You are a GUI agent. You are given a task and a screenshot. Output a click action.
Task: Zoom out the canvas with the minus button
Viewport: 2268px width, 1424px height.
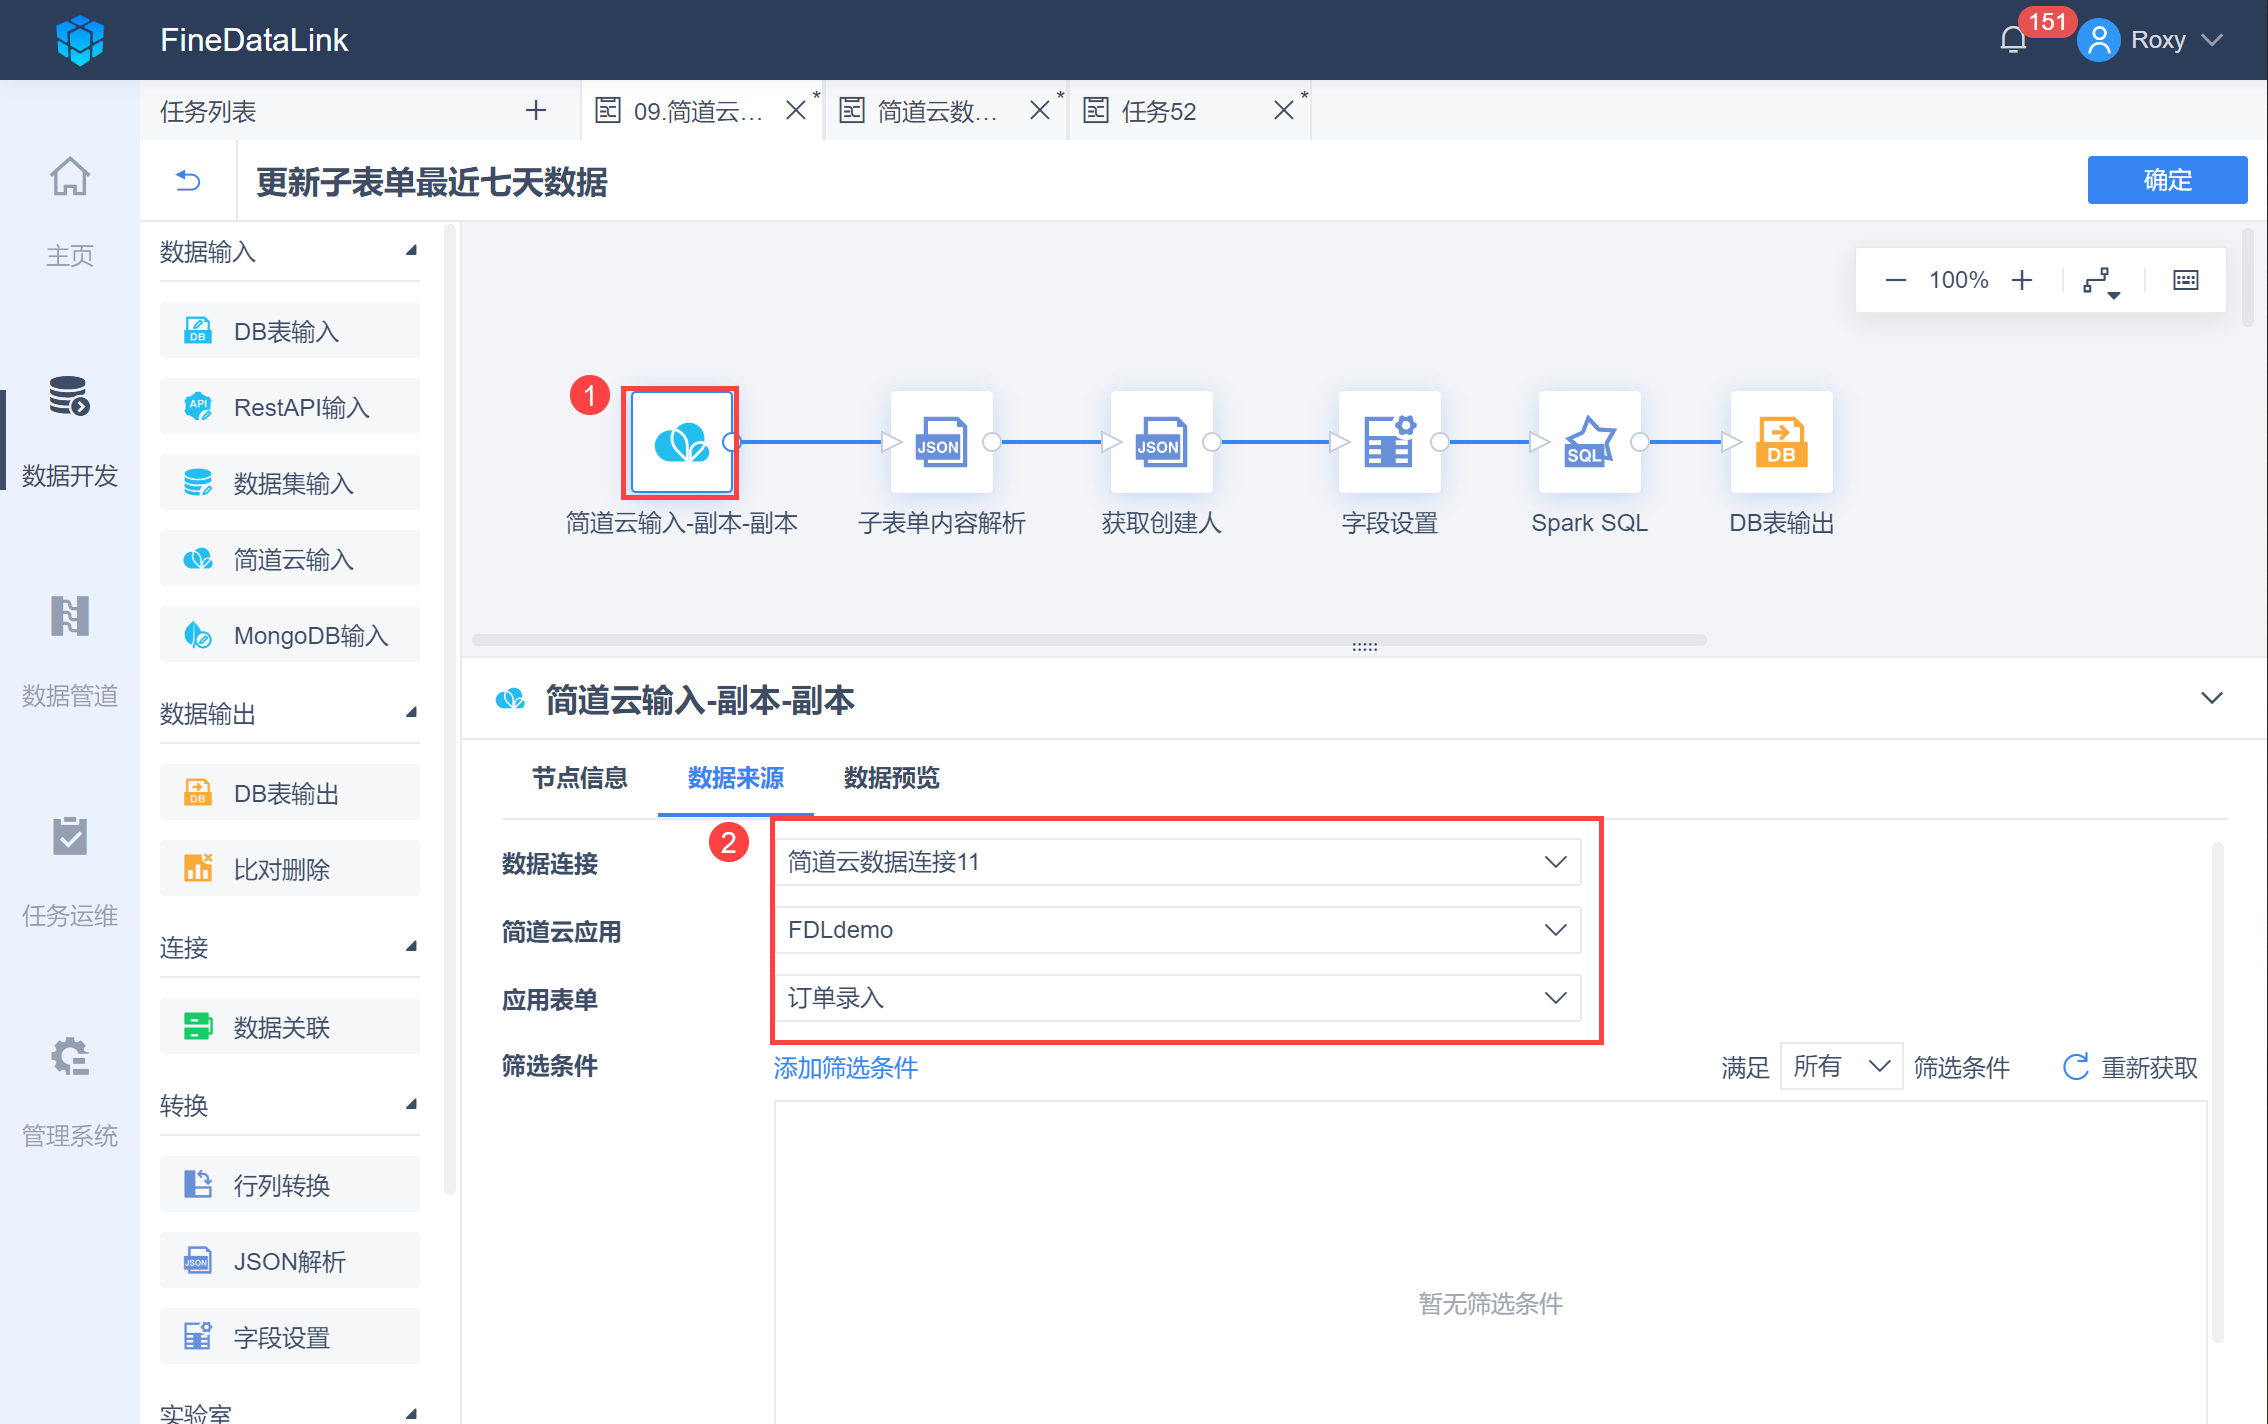pos(1895,280)
